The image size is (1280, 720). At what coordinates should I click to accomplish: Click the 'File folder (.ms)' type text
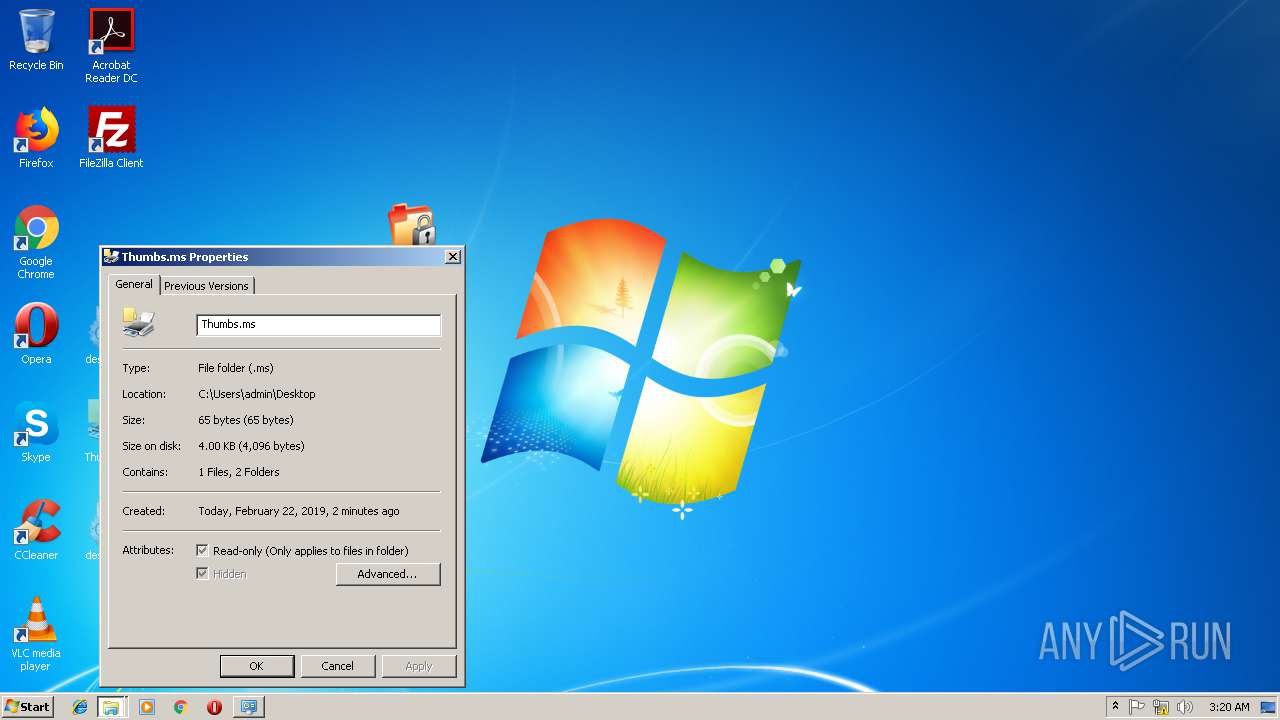[x=236, y=368]
